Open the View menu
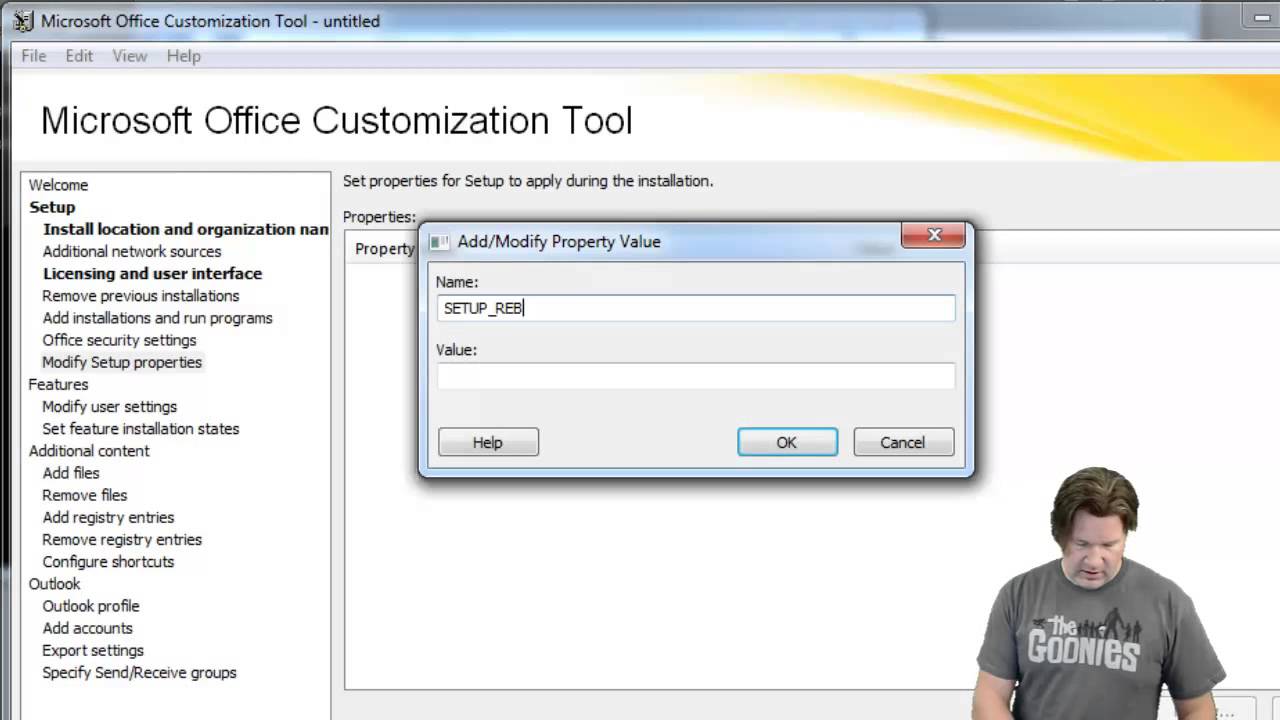 pyautogui.click(x=129, y=56)
